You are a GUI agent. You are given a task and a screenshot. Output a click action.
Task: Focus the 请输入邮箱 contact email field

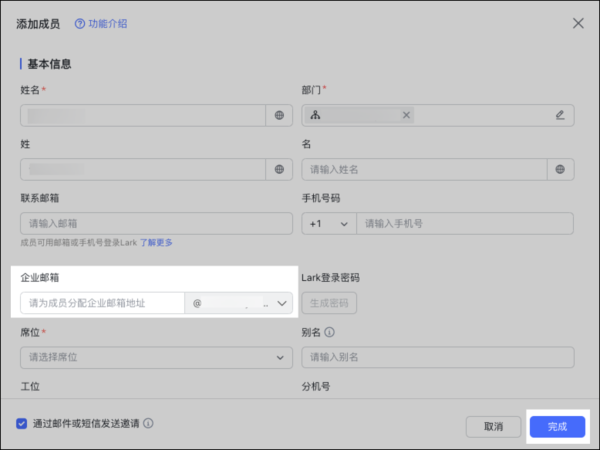[156, 224]
